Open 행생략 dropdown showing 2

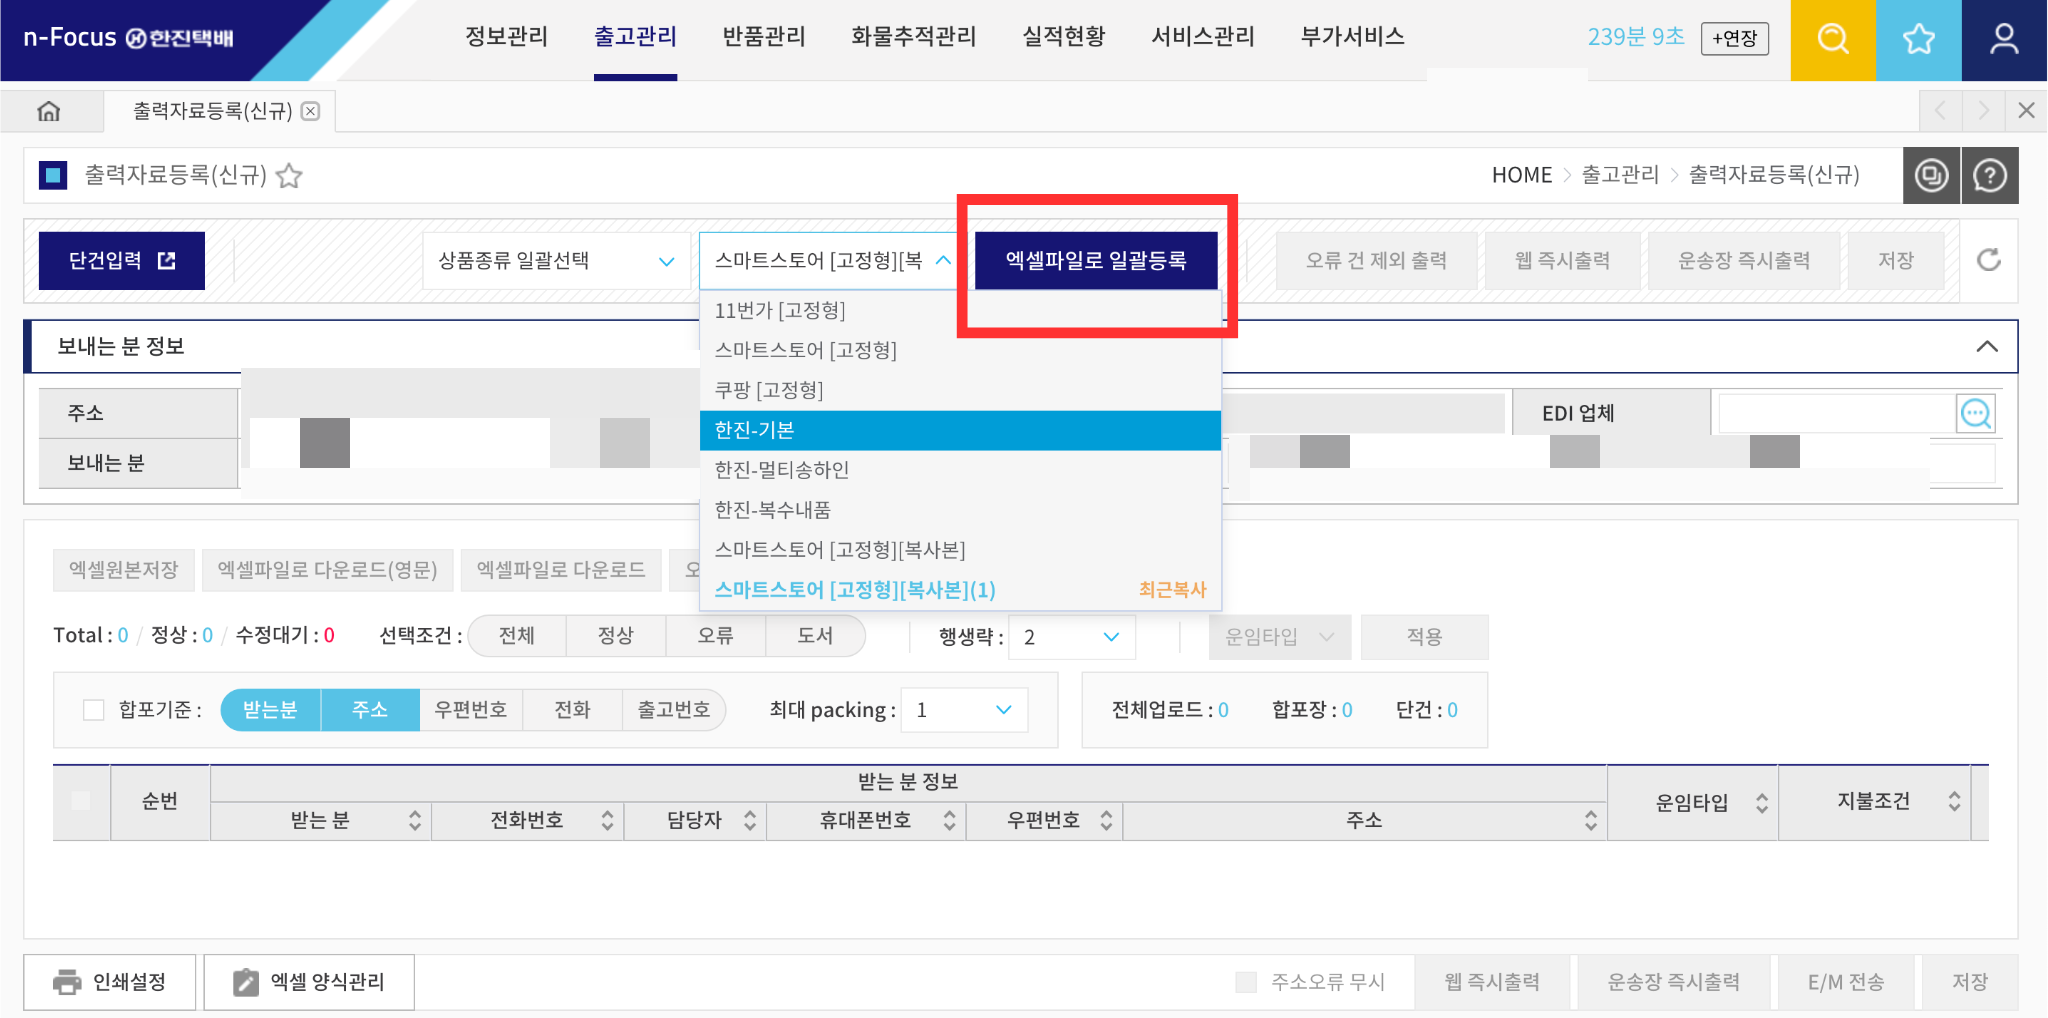tap(1072, 637)
